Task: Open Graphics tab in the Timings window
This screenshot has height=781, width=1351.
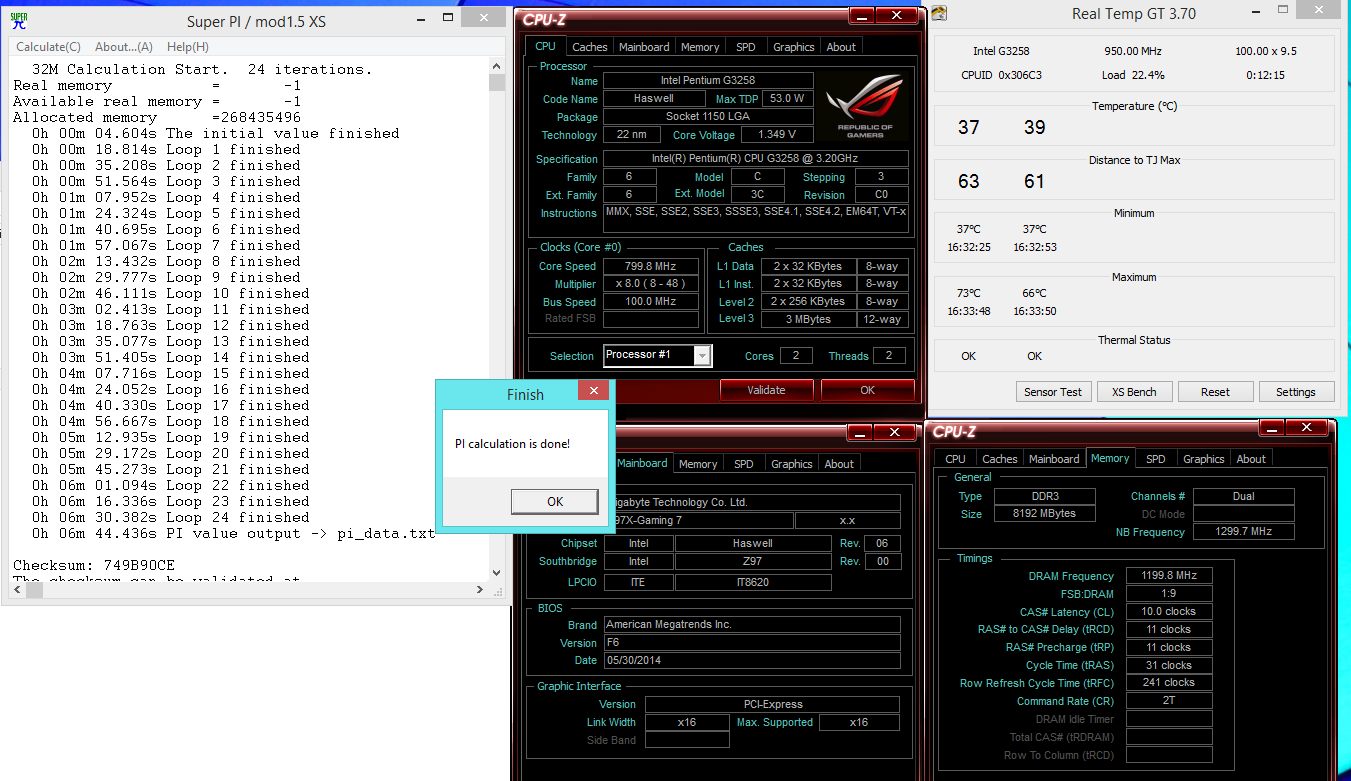Action: 1204,459
